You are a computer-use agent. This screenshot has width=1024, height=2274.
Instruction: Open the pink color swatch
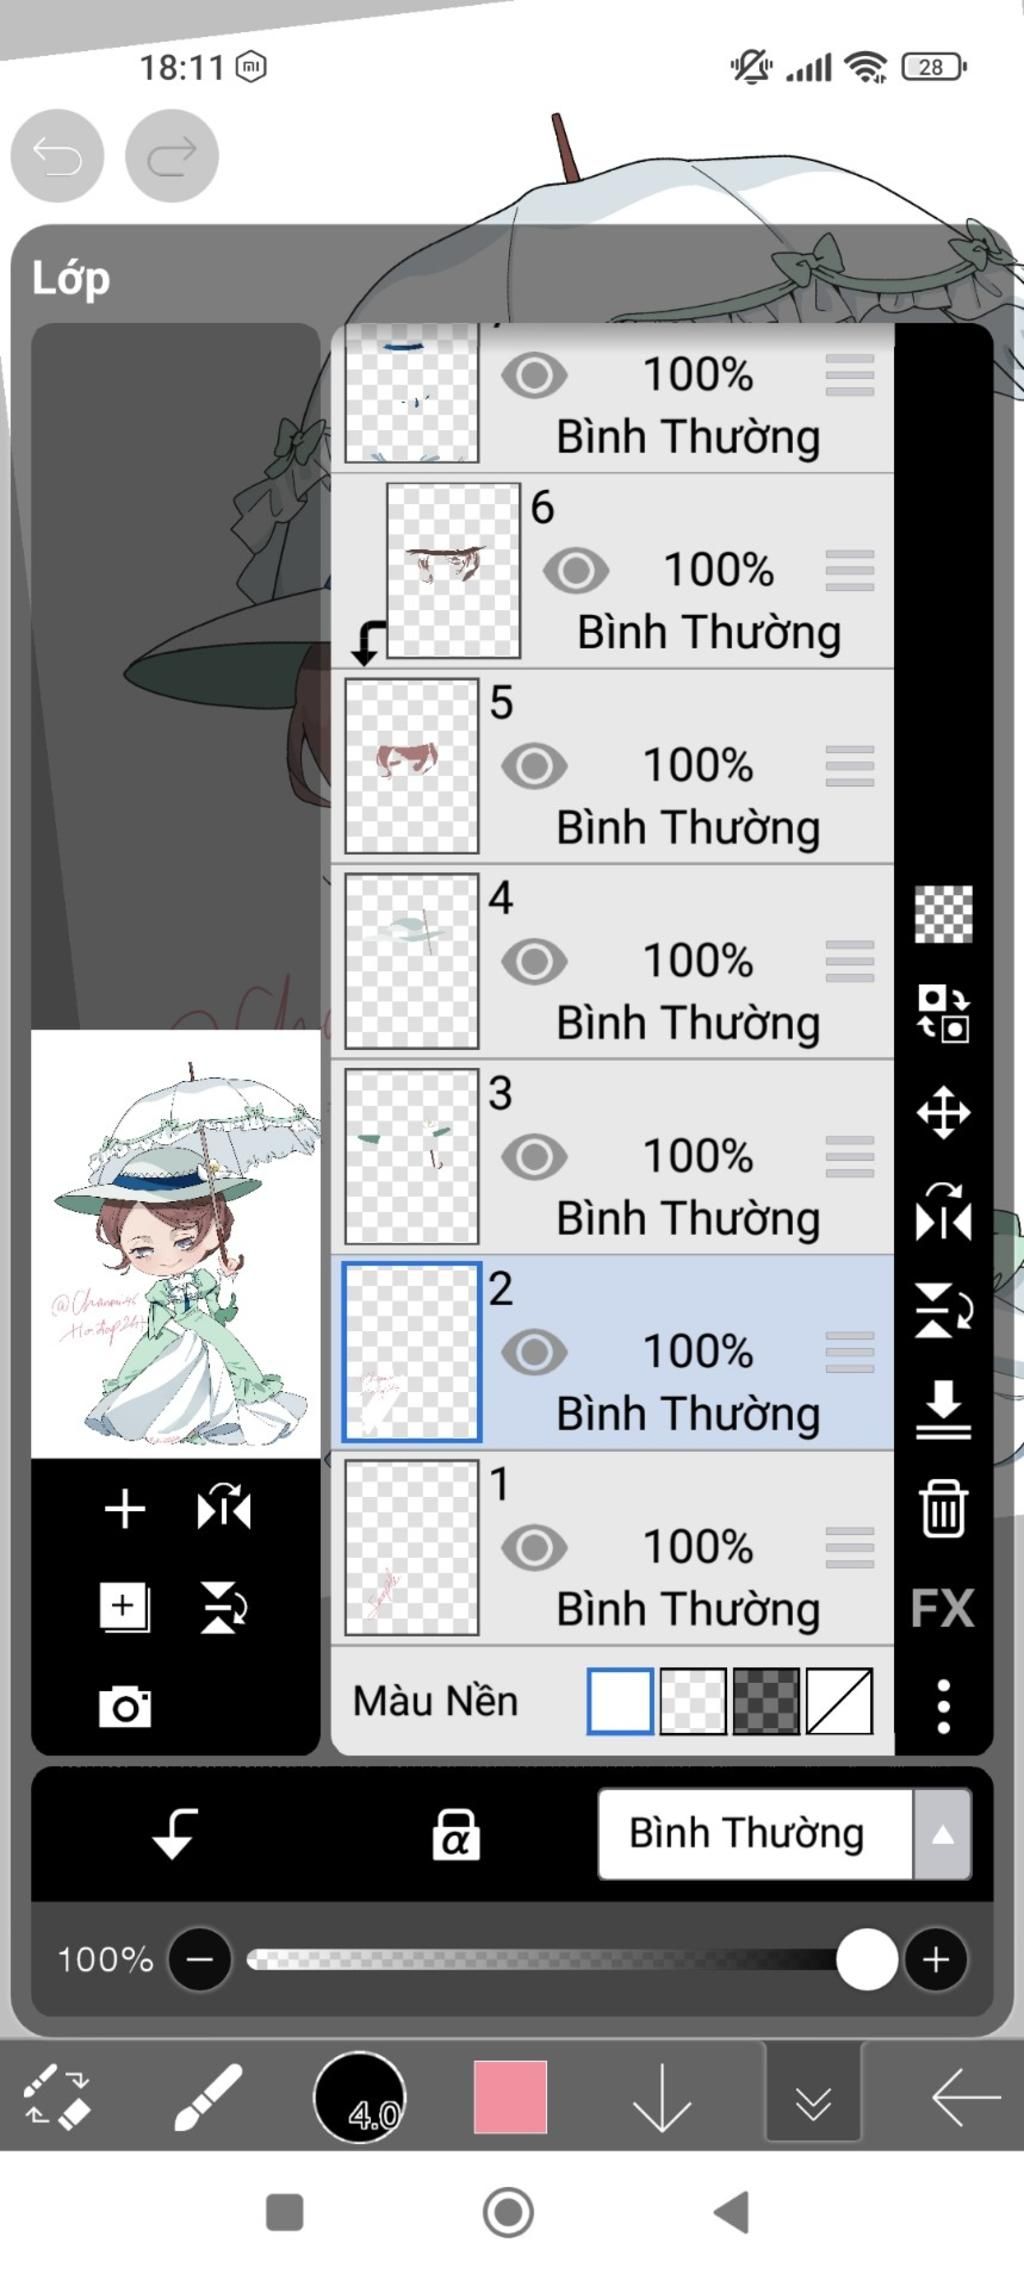pyautogui.click(x=510, y=2096)
